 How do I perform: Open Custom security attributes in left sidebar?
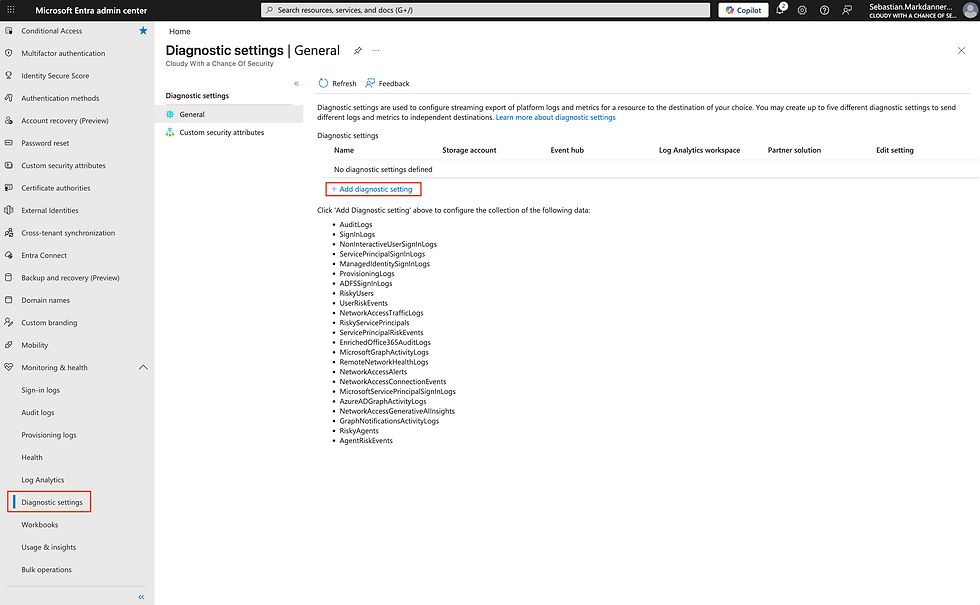coord(63,166)
